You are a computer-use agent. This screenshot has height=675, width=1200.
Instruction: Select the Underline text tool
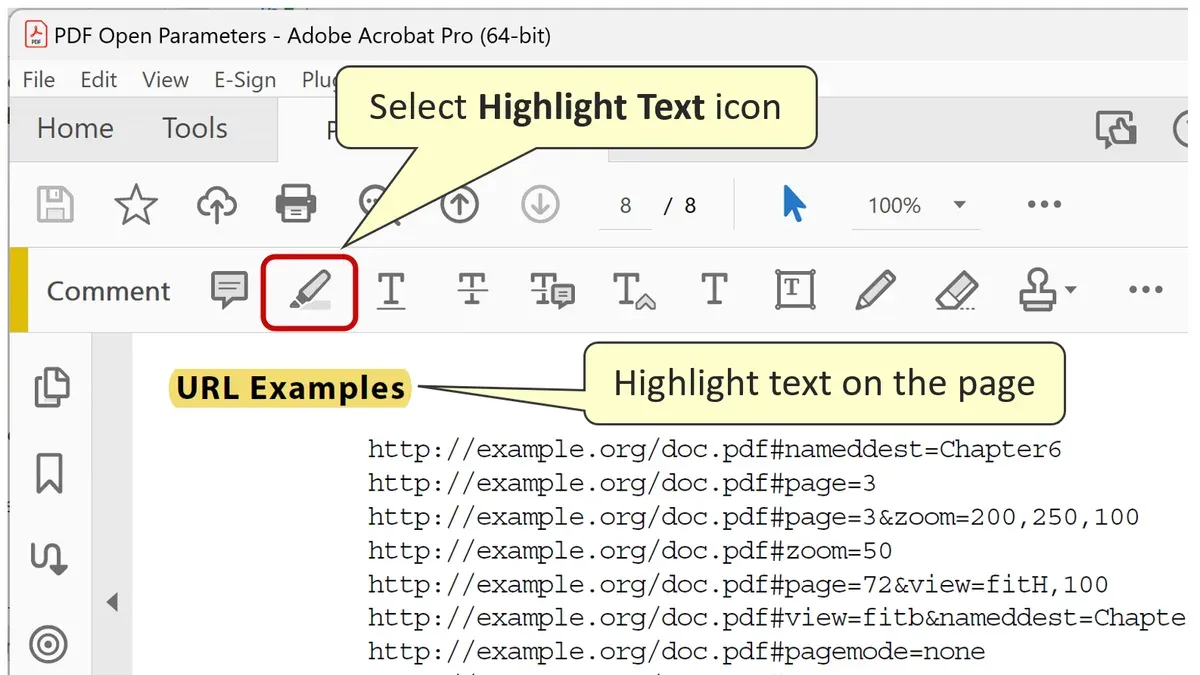(391, 291)
